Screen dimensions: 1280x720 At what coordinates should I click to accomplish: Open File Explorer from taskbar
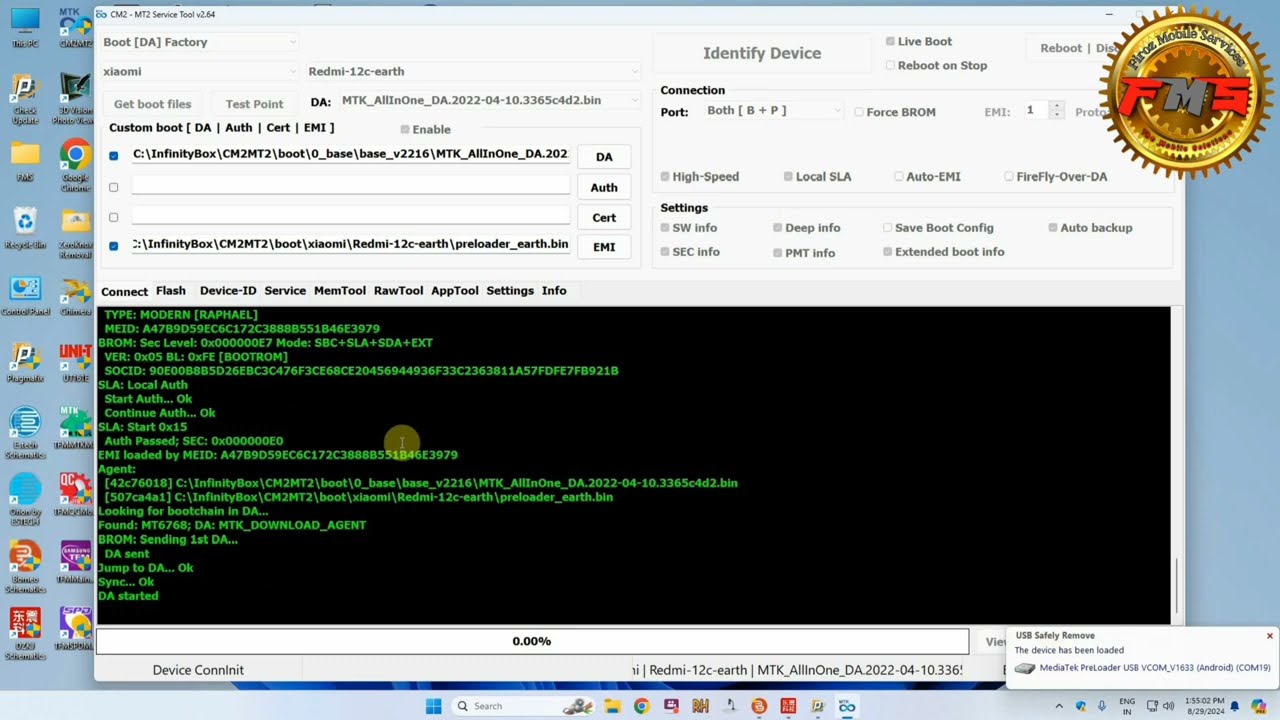(611, 706)
